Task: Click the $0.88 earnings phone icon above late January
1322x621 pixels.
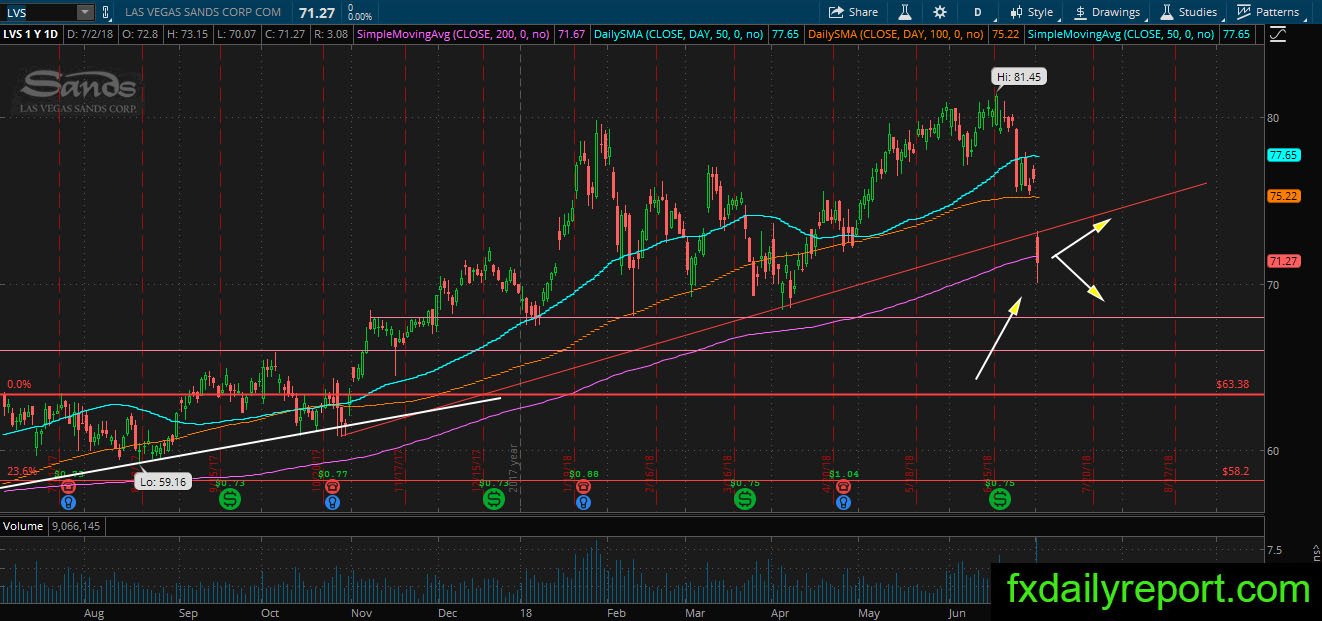Action: click(583, 486)
